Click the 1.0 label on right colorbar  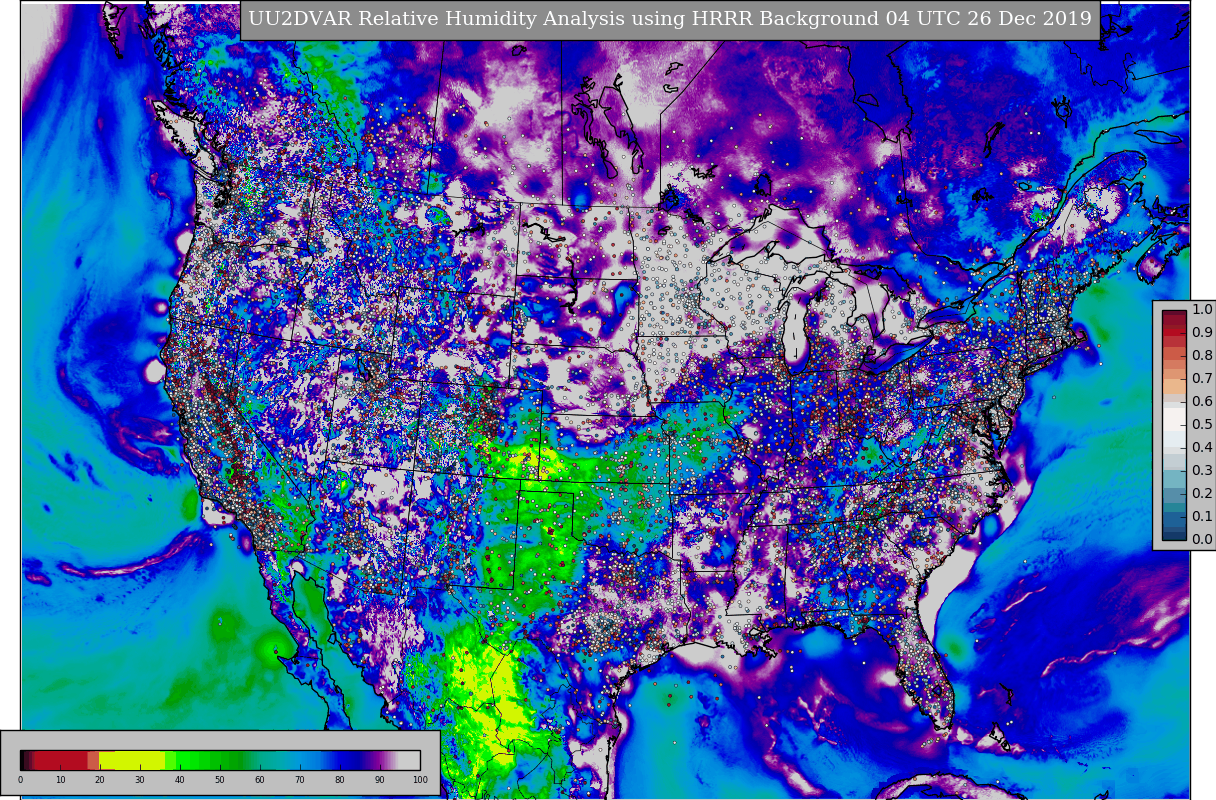click(x=1202, y=310)
